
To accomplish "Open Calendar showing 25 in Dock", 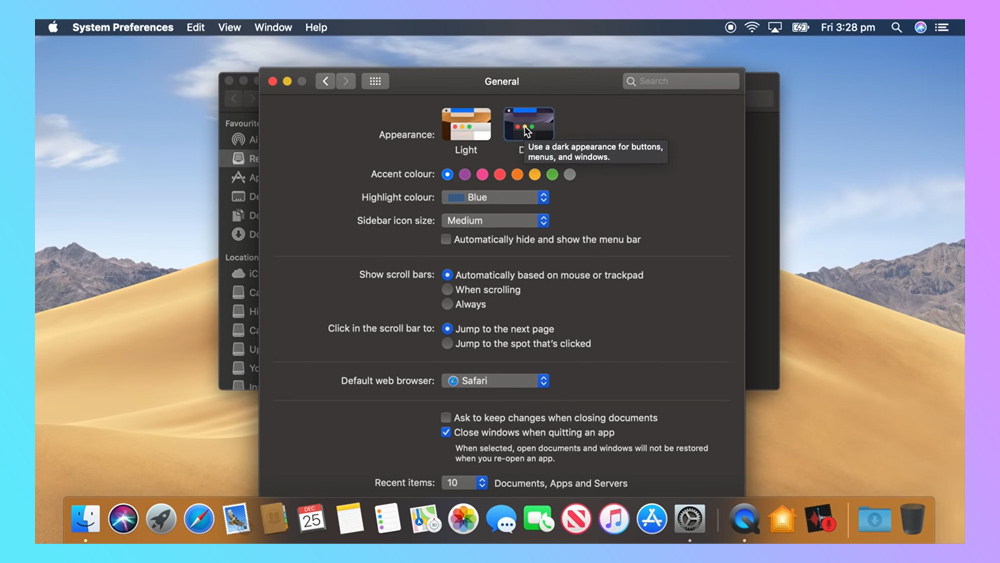I will (311, 518).
